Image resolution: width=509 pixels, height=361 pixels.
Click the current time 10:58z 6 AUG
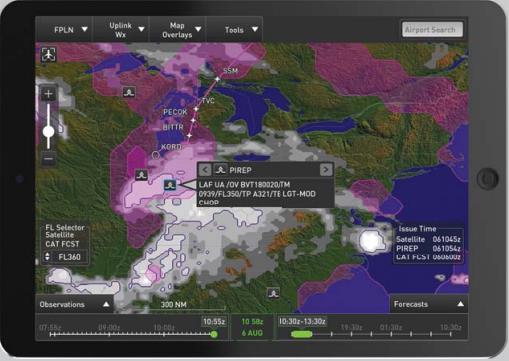click(x=252, y=327)
